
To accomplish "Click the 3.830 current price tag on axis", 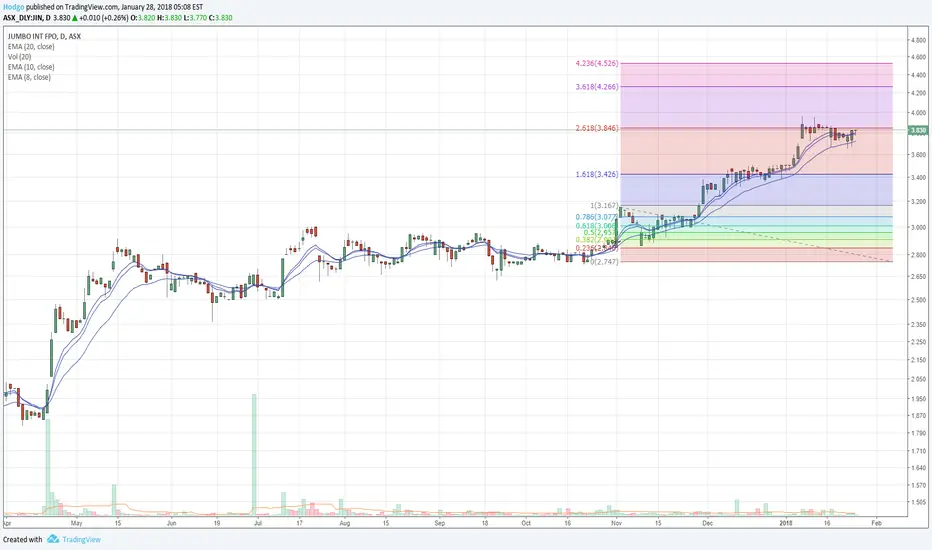I will click(x=918, y=130).
